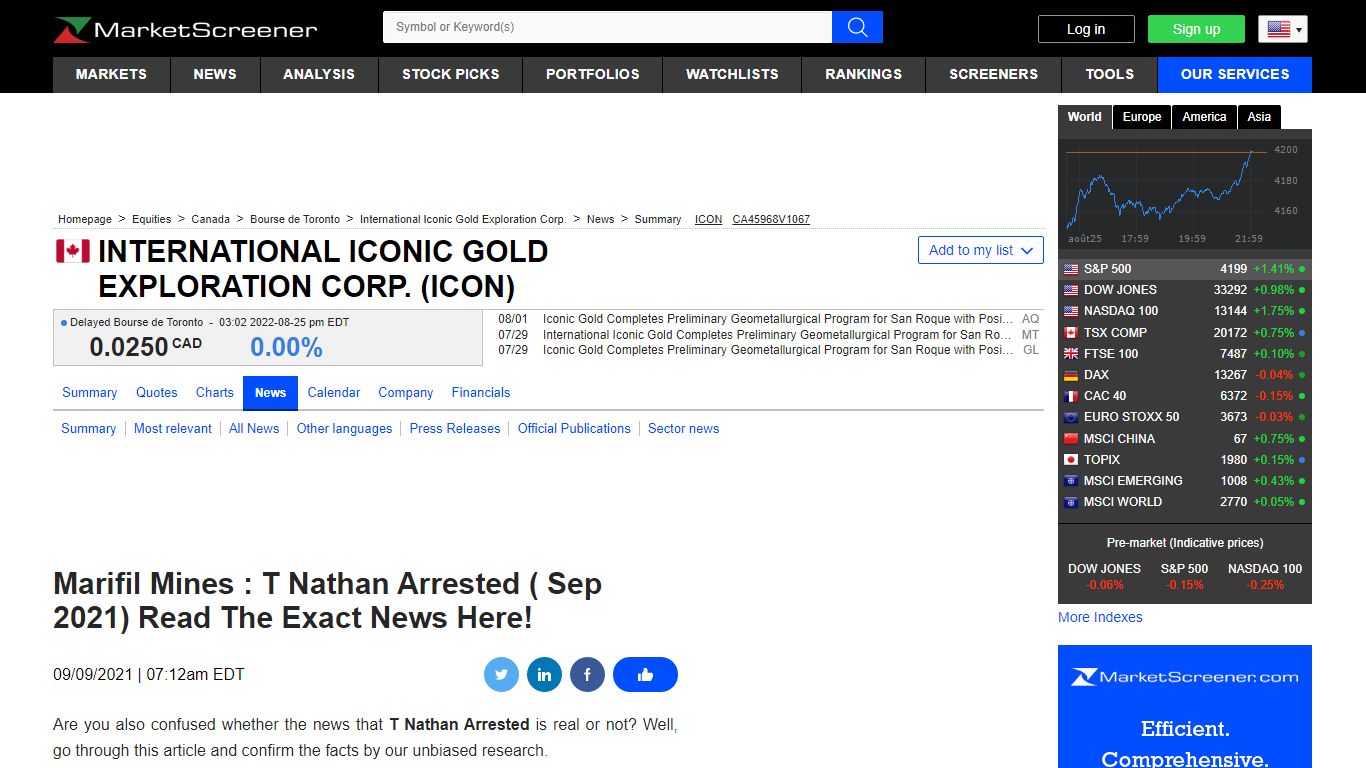Click the S&P 500 index row

tap(1185, 269)
